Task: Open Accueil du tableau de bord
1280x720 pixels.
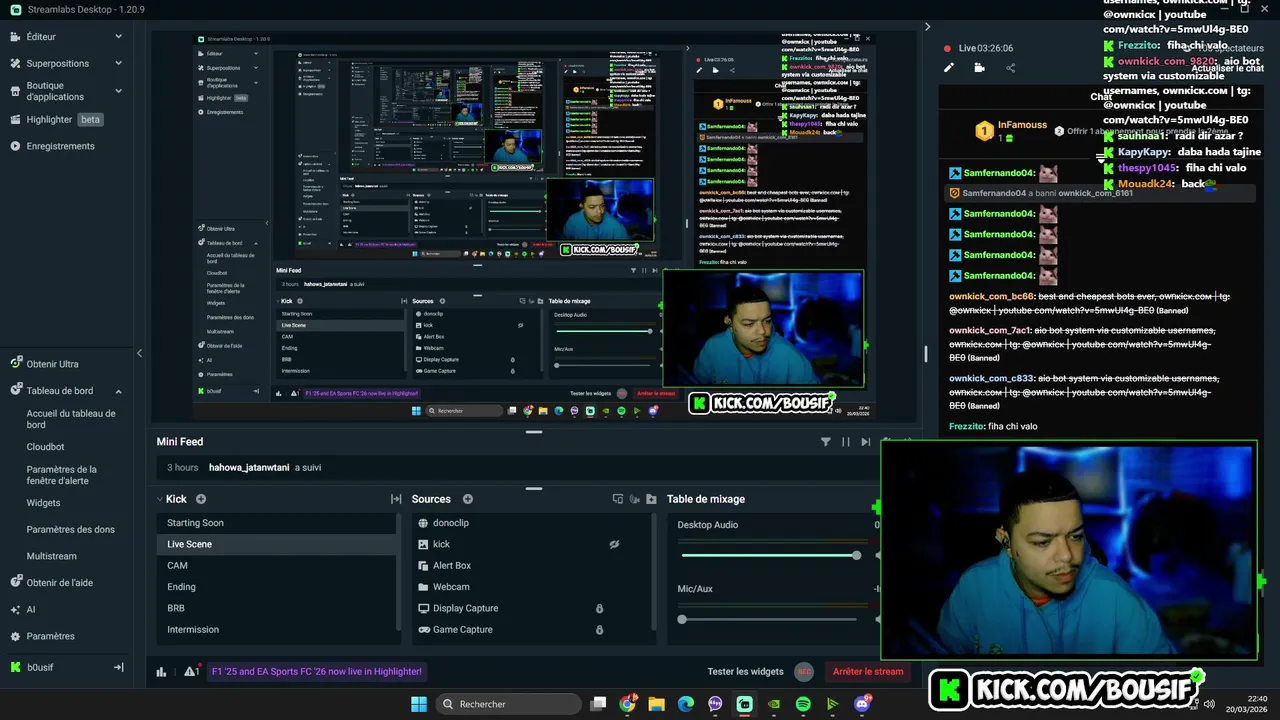Action: pos(71,419)
